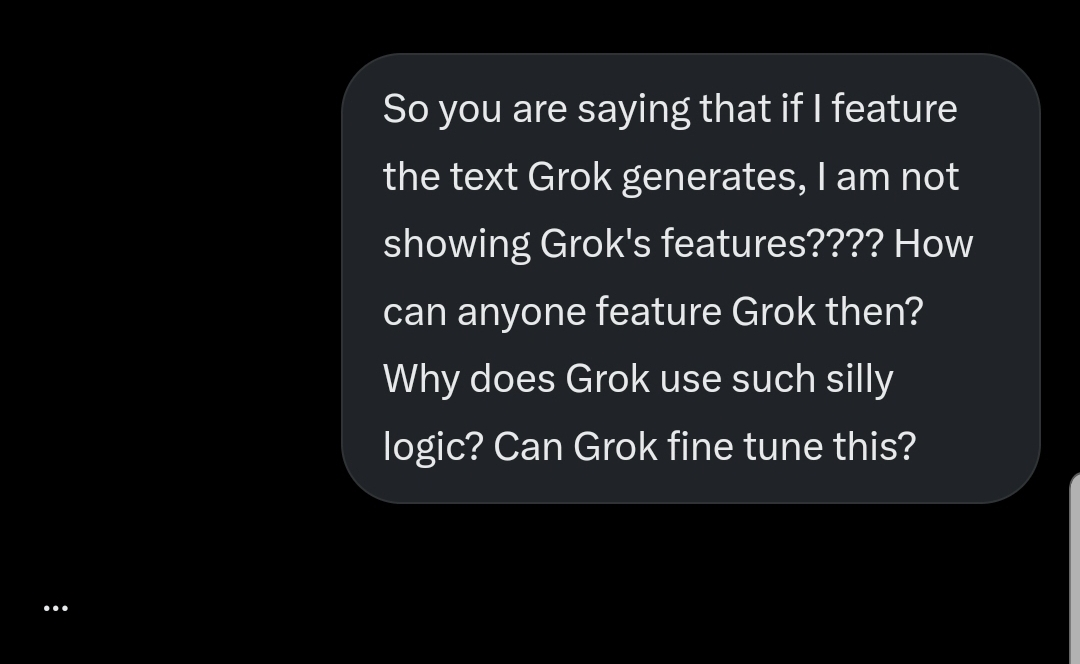The image size is (1080, 664).
Task: Click the word "text" in the second line
Action: tap(484, 178)
